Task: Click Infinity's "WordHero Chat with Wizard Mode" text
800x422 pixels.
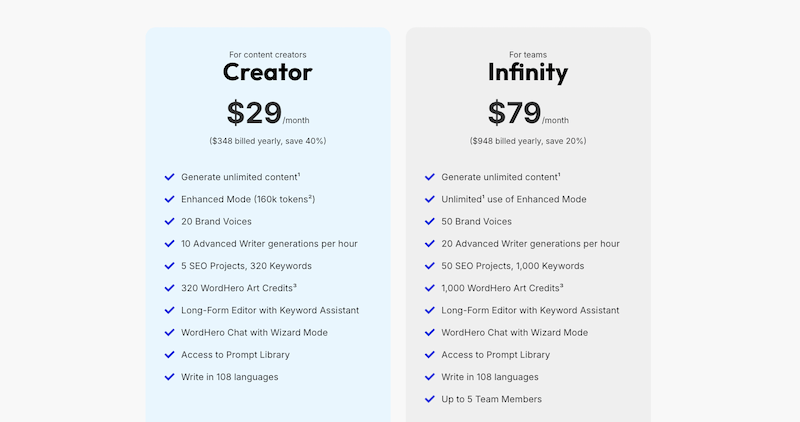Action: (514, 332)
